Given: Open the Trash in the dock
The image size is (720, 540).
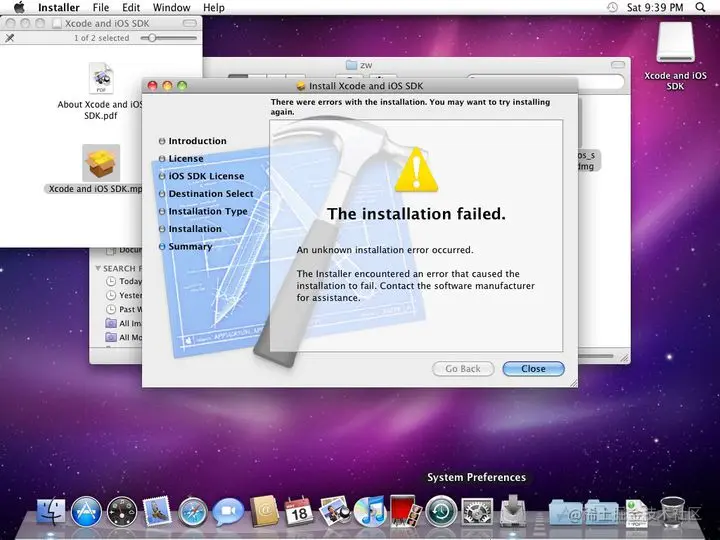Looking at the screenshot, I should click(x=672, y=511).
